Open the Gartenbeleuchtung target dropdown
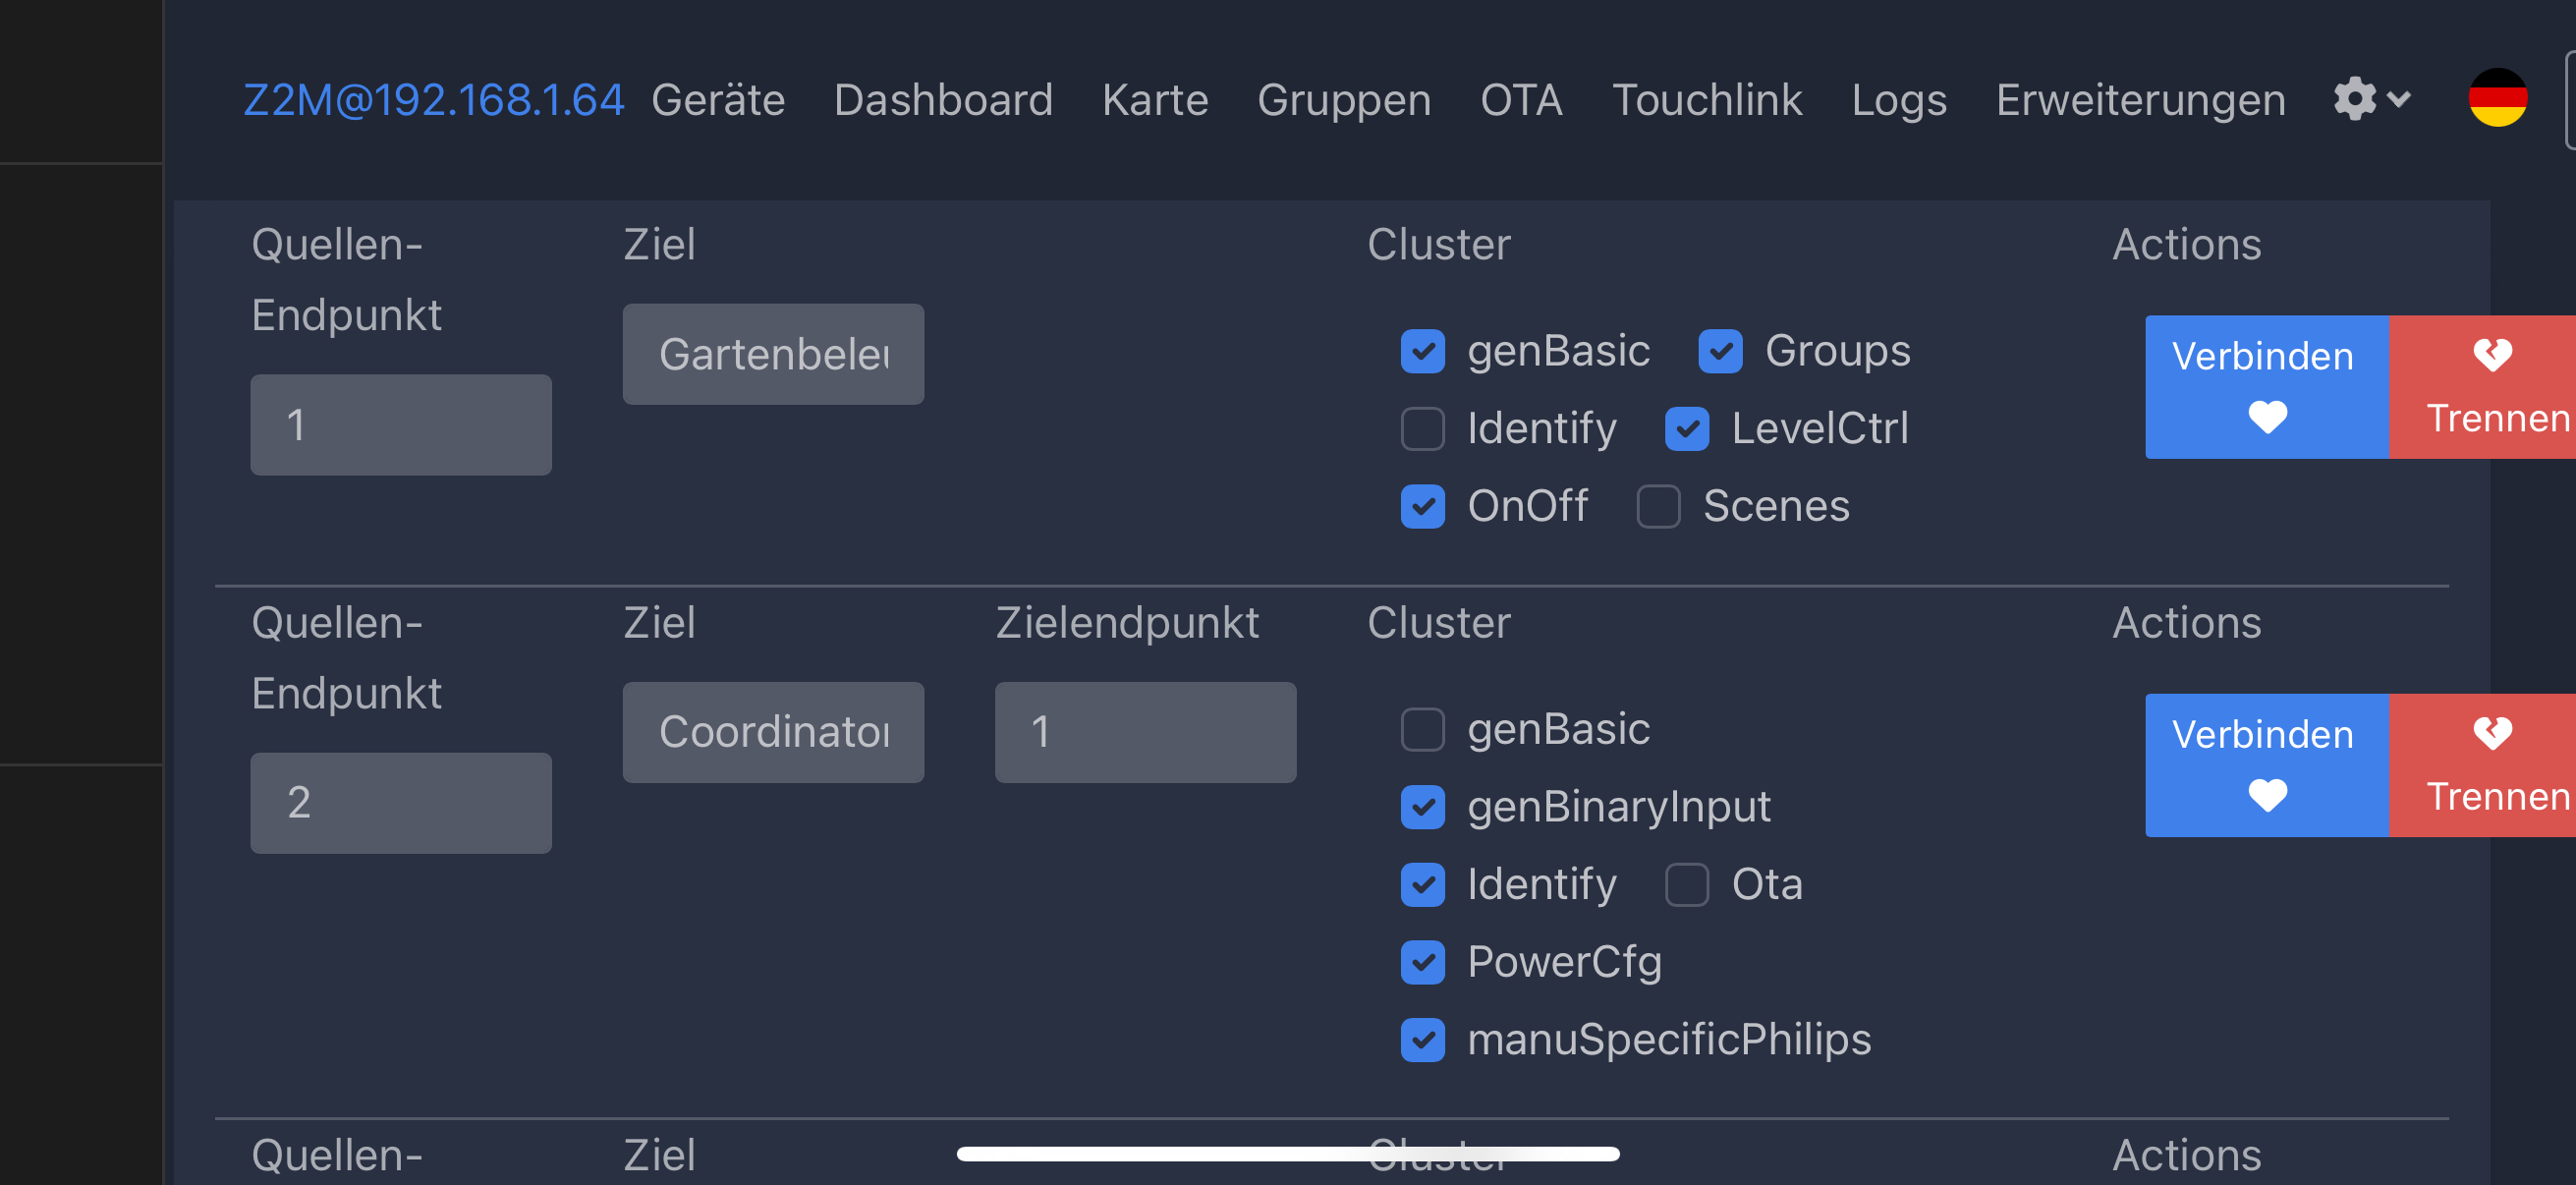The image size is (2576, 1185). pos(773,354)
